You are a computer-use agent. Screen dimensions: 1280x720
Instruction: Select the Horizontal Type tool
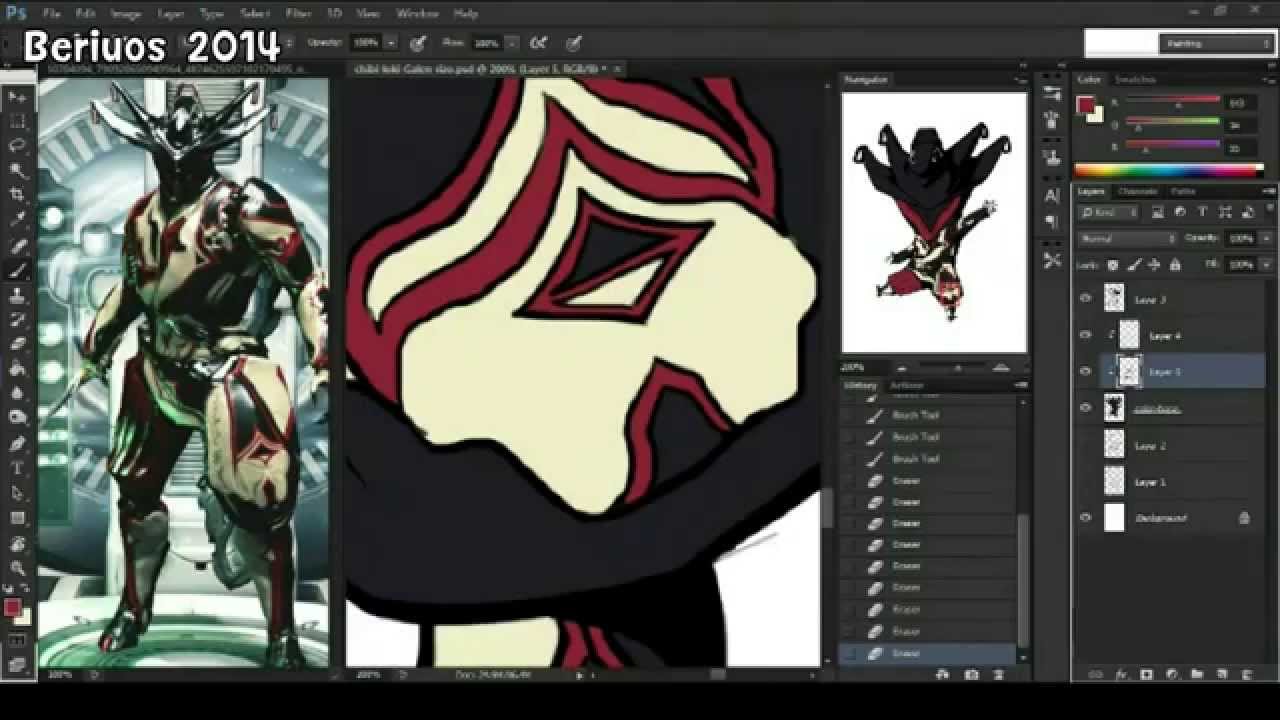(x=18, y=468)
